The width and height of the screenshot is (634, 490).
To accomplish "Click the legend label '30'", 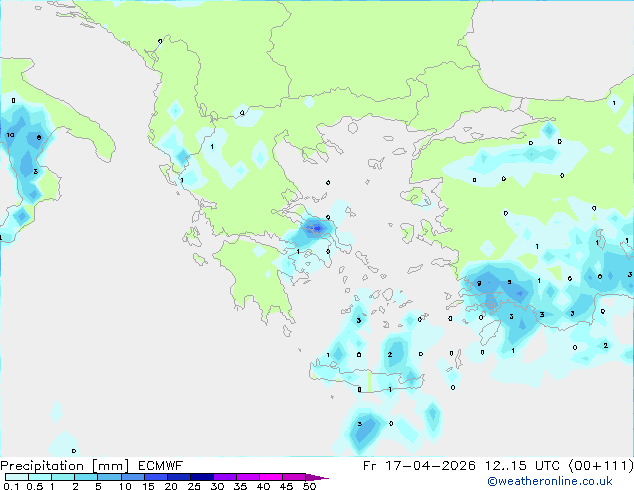I will coord(217,486).
